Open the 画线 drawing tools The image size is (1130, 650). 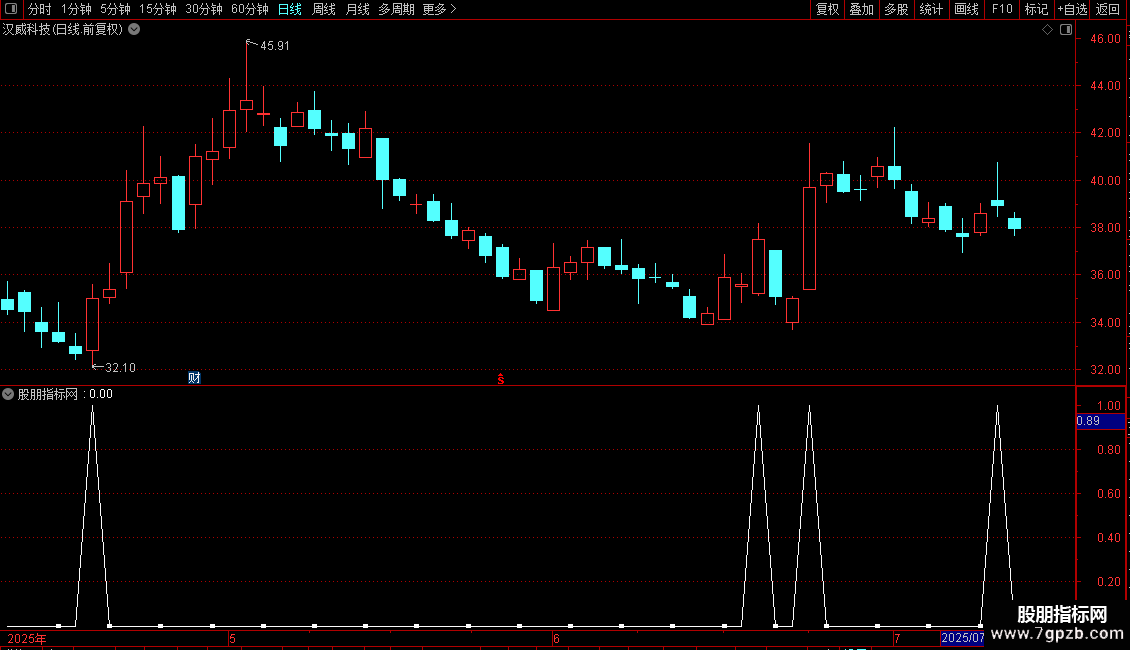click(x=966, y=9)
